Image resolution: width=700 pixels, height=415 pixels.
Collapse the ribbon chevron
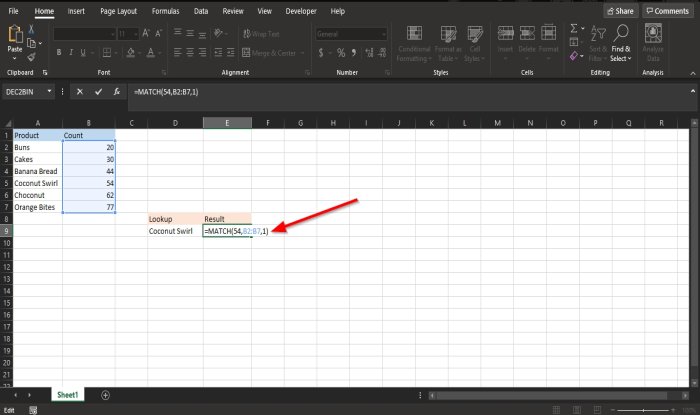[x=693, y=73]
